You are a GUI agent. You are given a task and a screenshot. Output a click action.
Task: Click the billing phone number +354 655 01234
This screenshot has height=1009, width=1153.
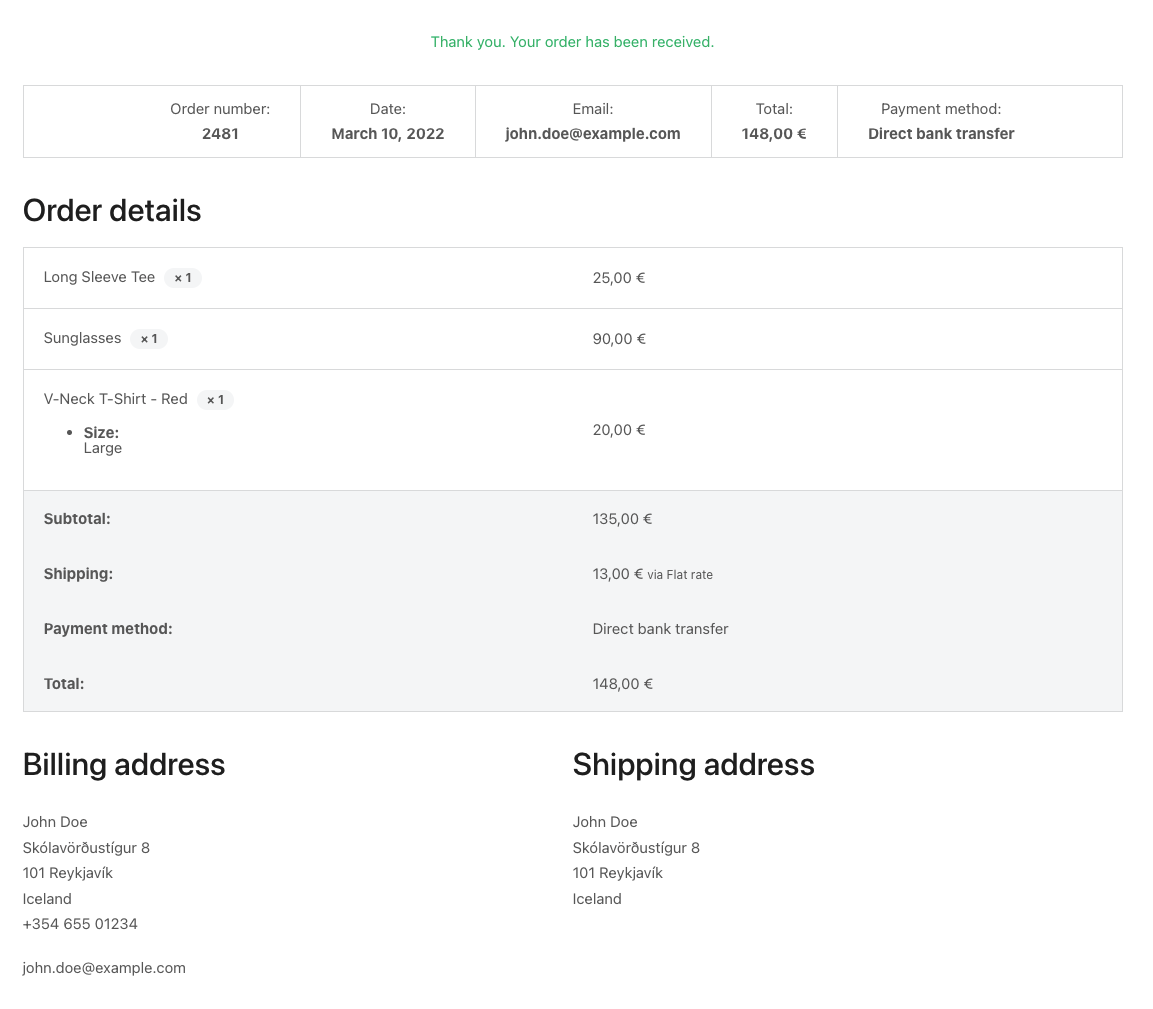click(80, 924)
